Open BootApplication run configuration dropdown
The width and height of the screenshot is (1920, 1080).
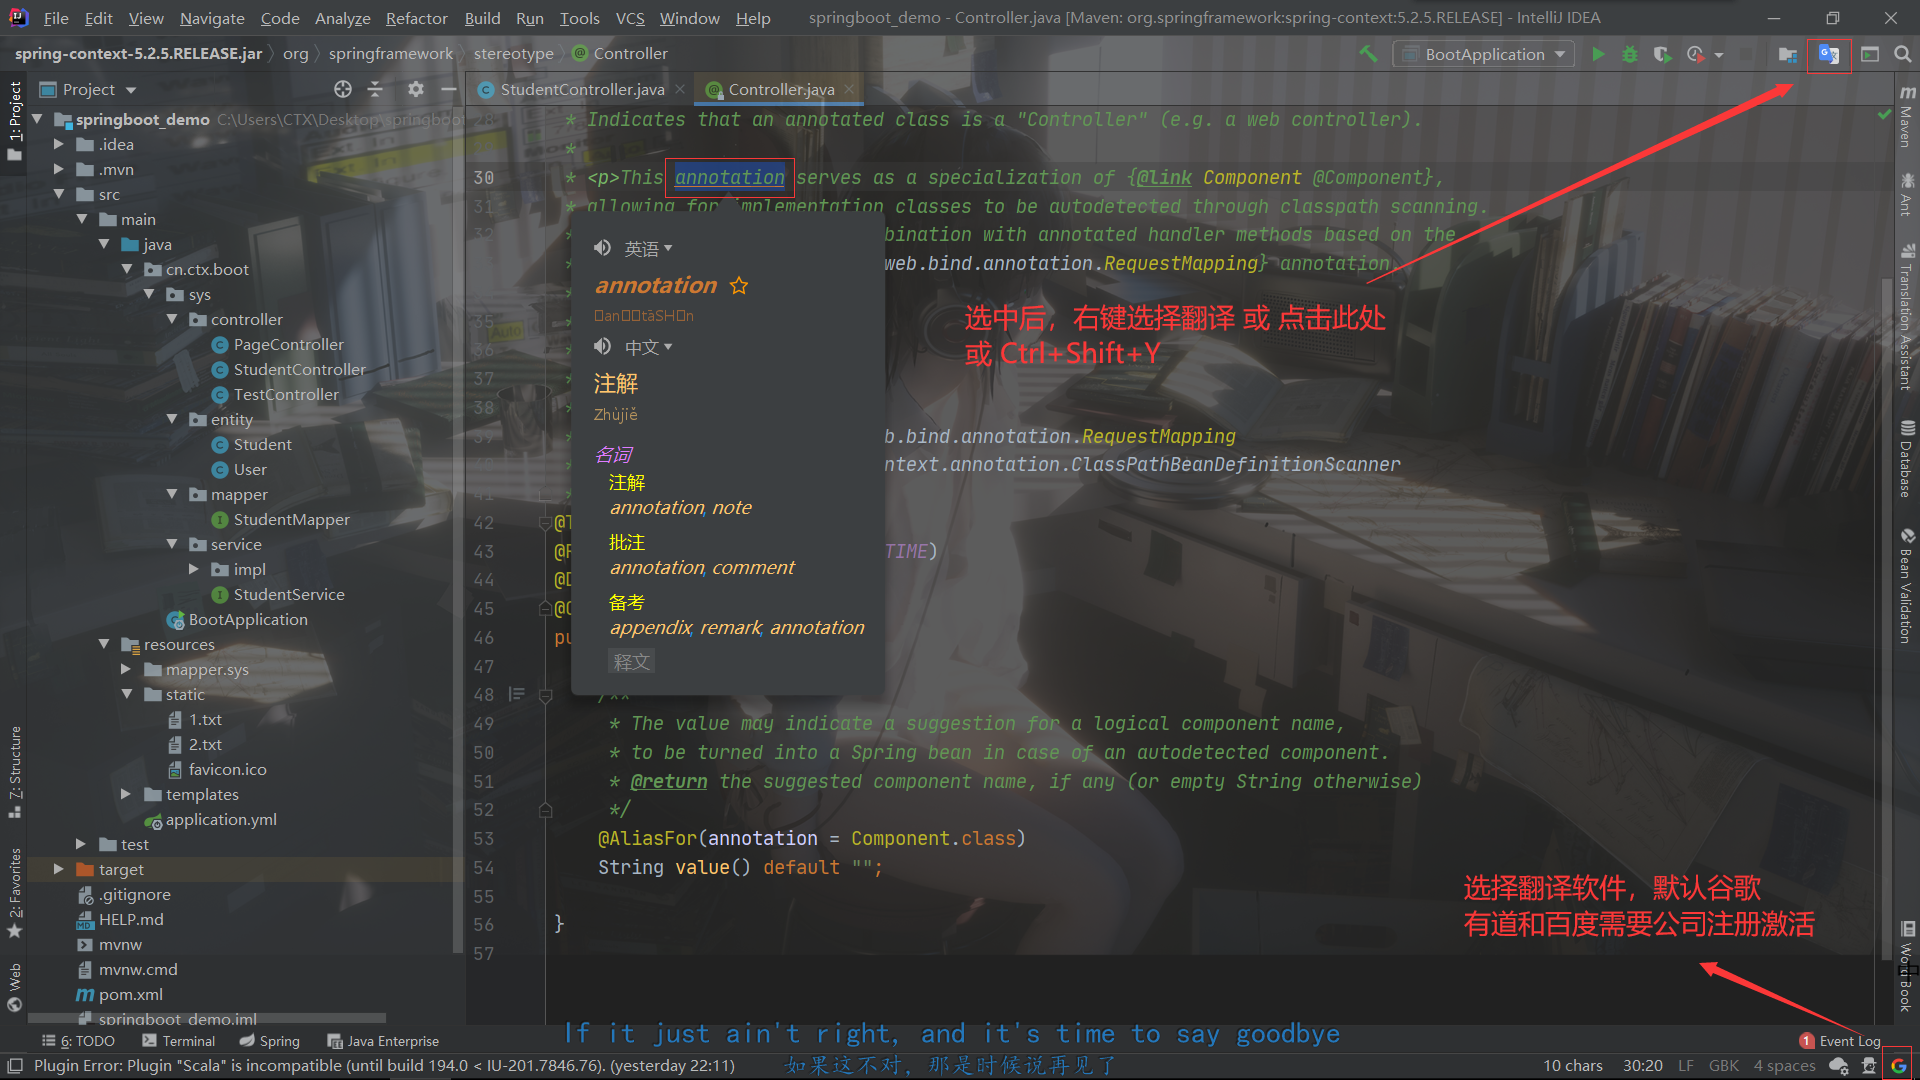pyautogui.click(x=1485, y=54)
